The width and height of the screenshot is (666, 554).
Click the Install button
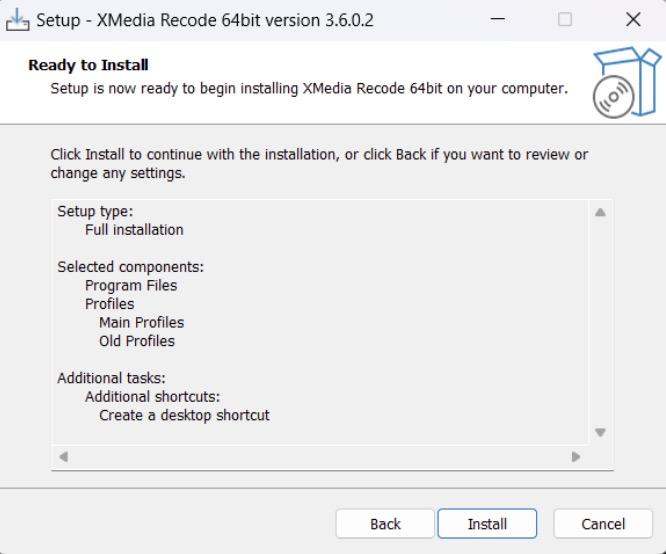pyautogui.click(x=487, y=523)
